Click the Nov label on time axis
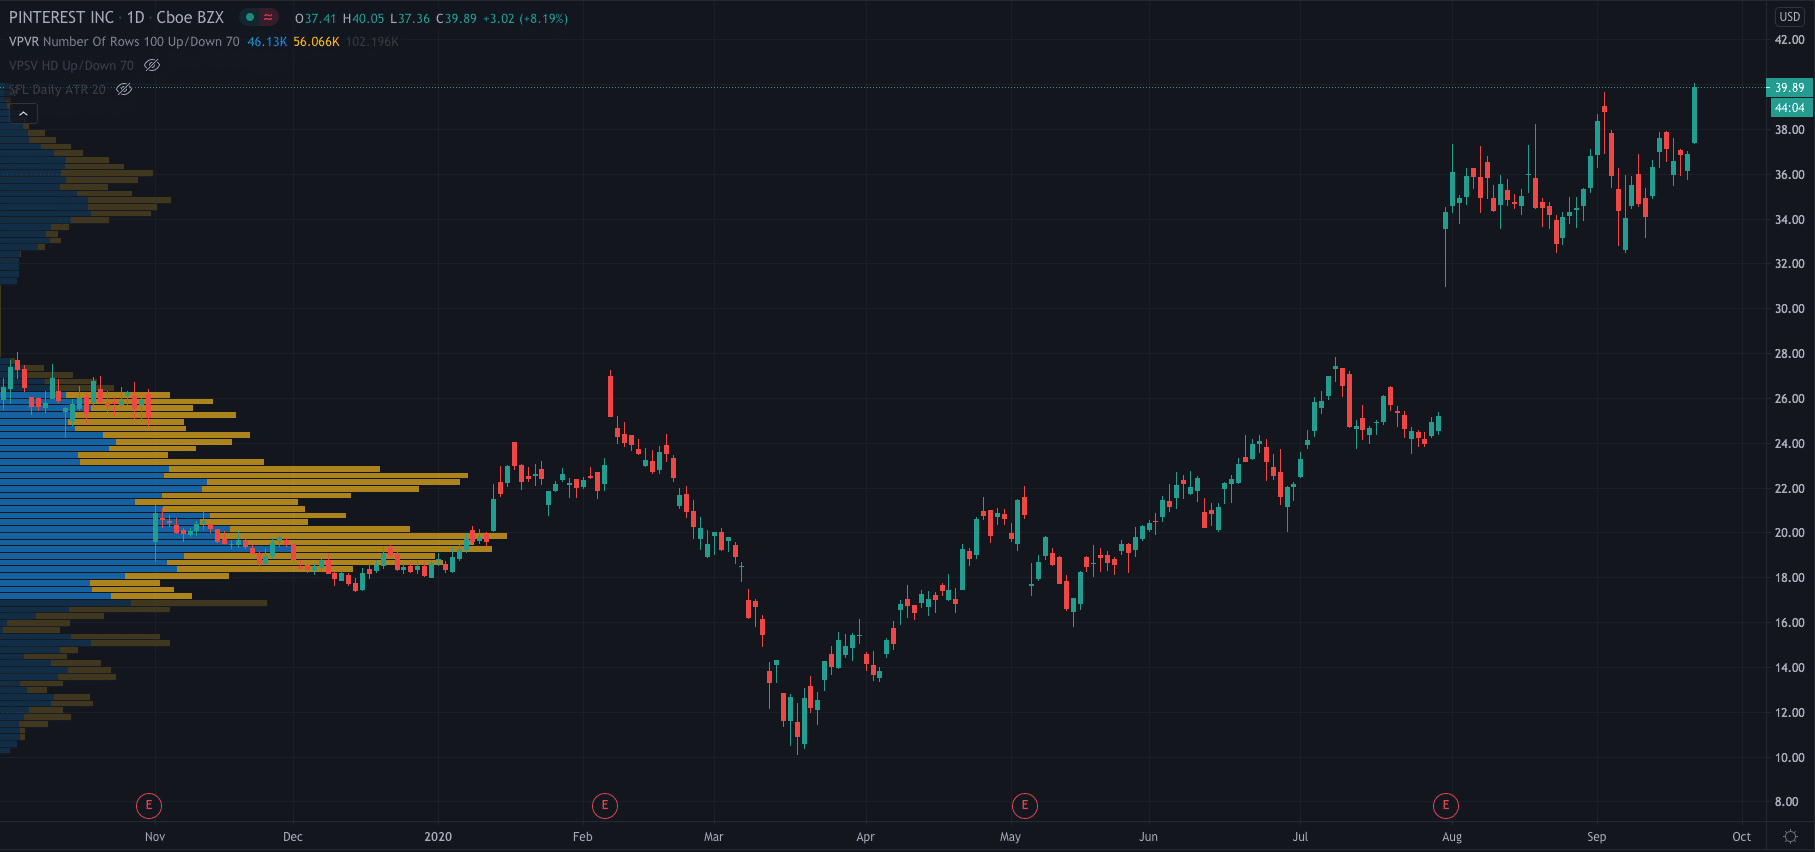 [155, 837]
